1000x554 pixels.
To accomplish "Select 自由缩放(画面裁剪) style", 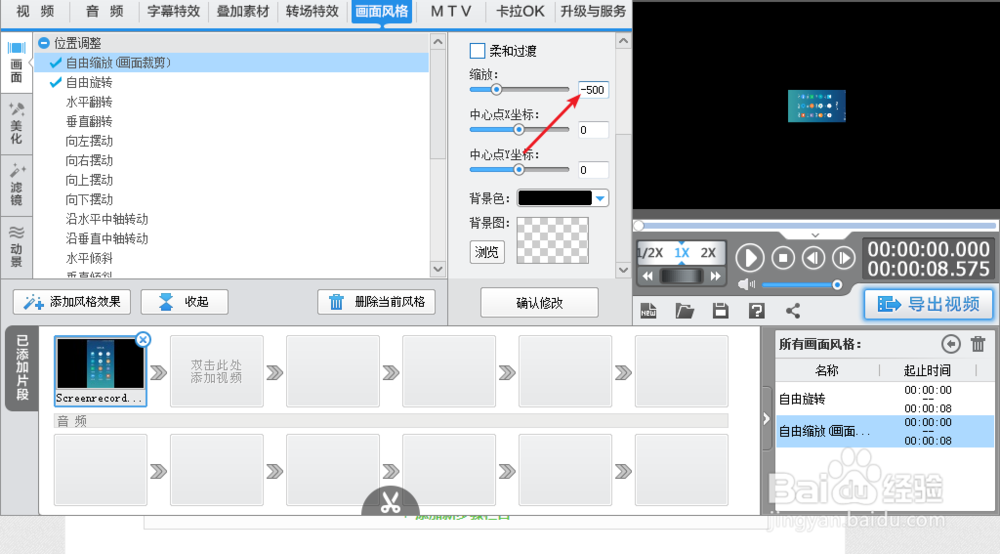I will [232, 62].
